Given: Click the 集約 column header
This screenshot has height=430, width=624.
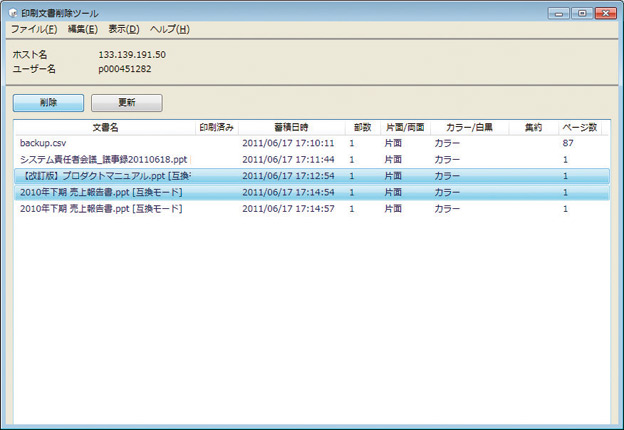Looking at the screenshot, I should point(532,128).
